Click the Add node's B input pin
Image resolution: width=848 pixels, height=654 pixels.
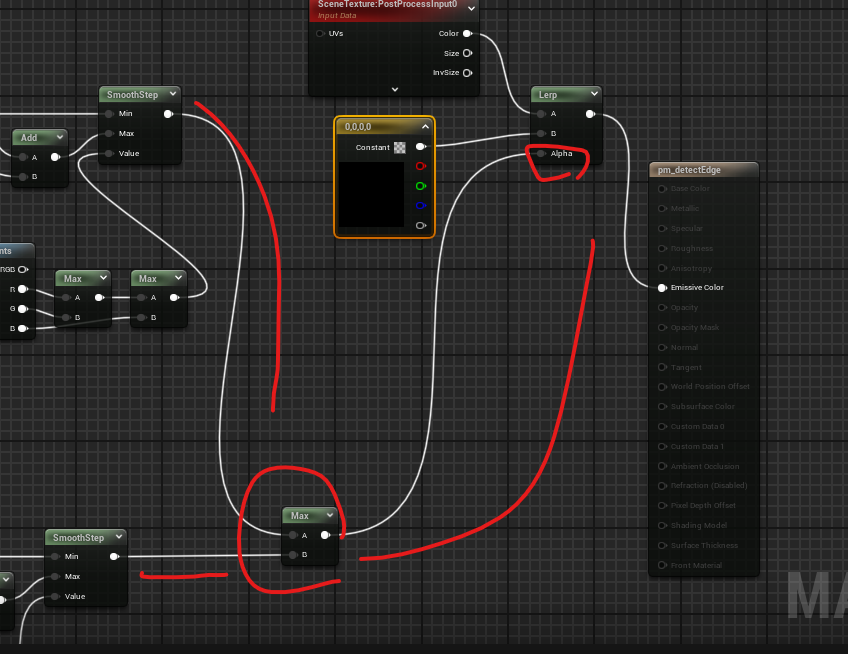click(x=23, y=177)
